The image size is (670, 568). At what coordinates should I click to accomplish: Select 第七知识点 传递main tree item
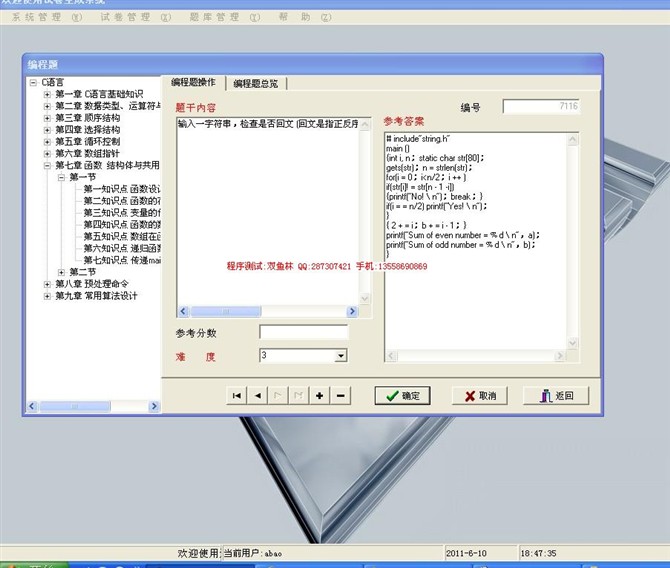point(122,260)
